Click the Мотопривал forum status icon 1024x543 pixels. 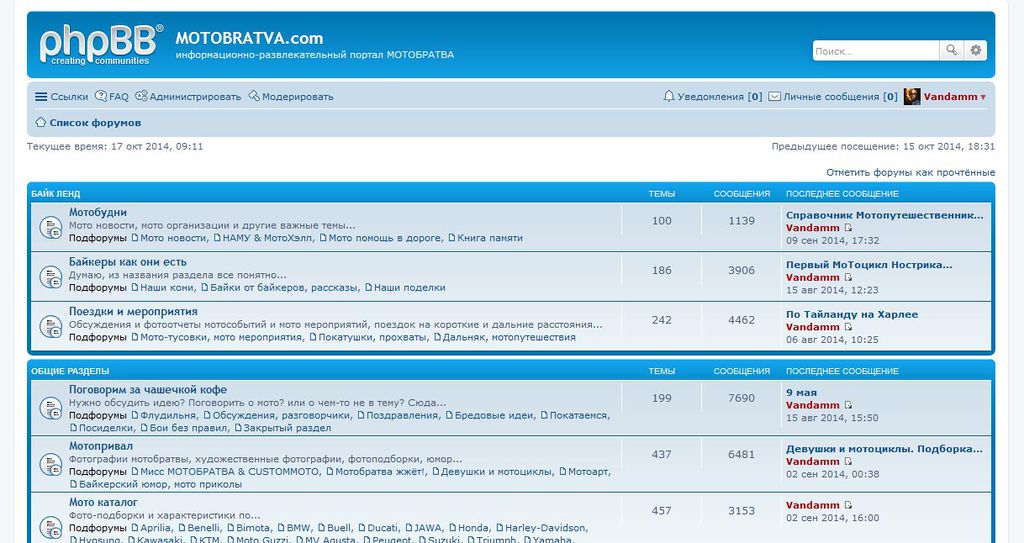[51, 464]
